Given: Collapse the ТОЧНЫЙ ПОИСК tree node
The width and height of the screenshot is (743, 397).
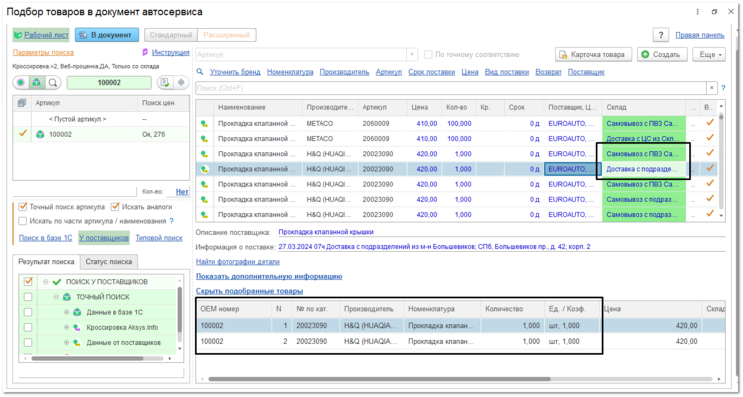Looking at the screenshot, I should click(x=56, y=297).
